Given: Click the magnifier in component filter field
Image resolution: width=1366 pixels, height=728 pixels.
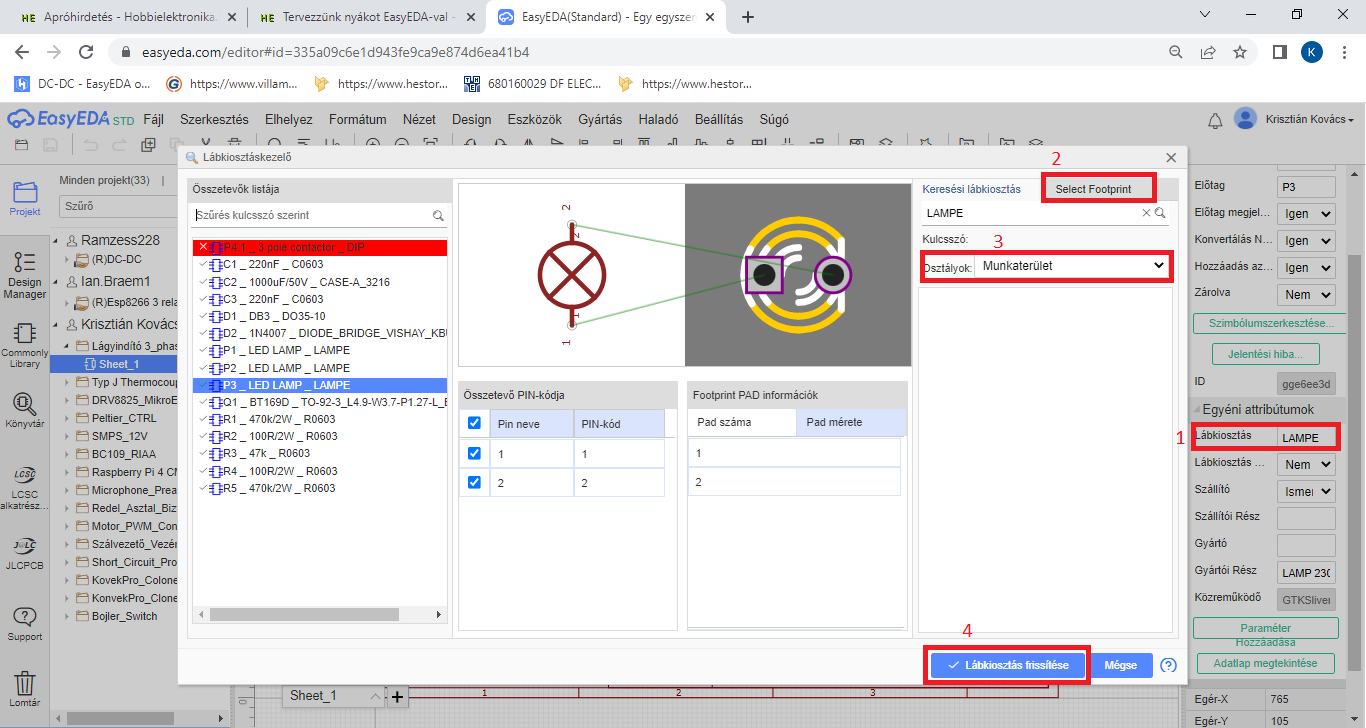Looking at the screenshot, I should click(x=438, y=215).
